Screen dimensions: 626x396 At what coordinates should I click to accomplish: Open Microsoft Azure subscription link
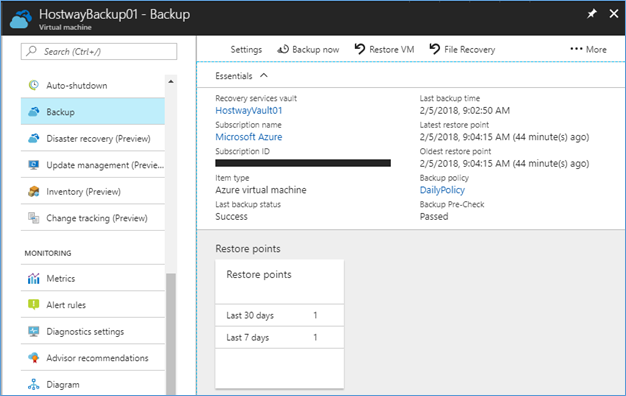coord(249,137)
